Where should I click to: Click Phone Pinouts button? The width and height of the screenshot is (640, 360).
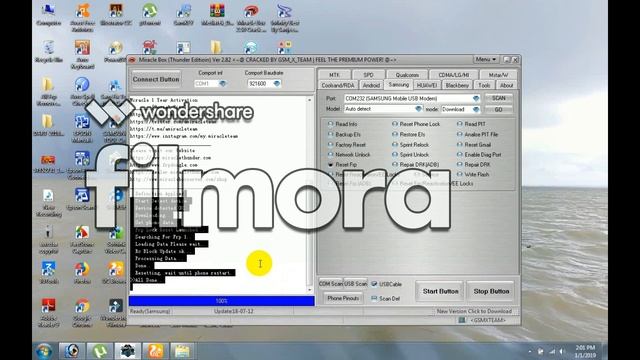(x=343, y=298)
